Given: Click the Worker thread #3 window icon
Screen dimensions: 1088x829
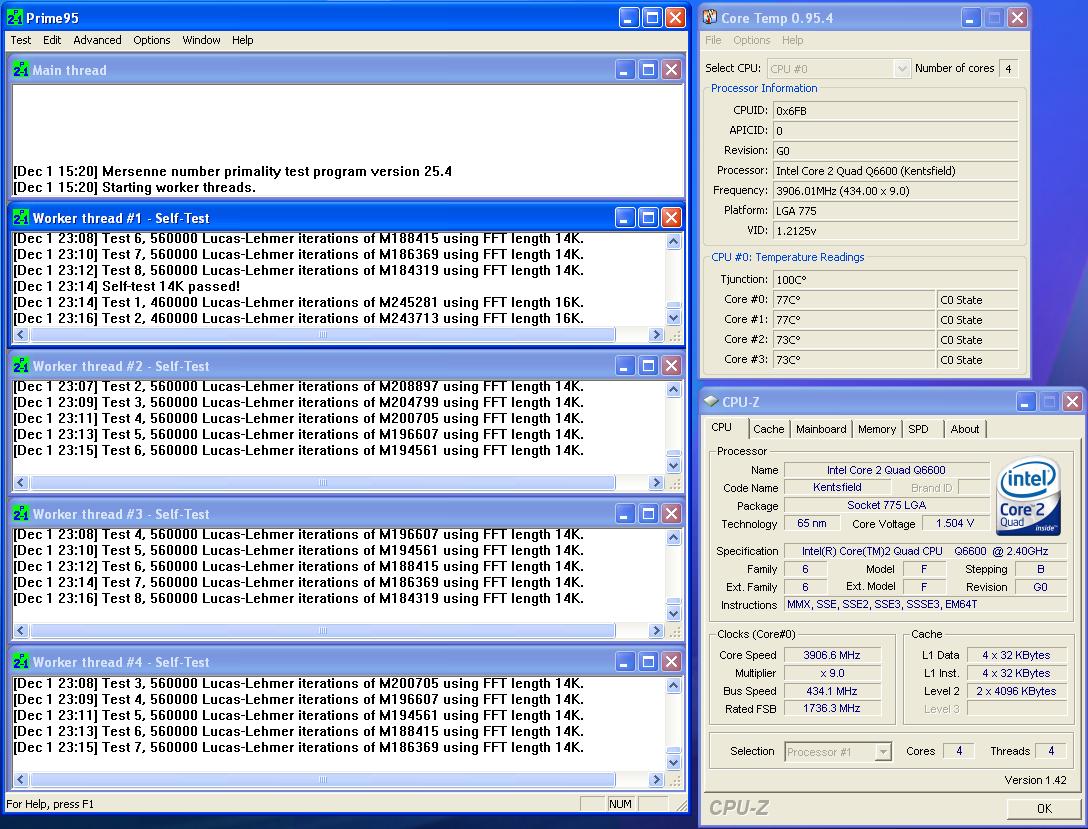Looking at the screenshot, I should click(x=21, y=514).
